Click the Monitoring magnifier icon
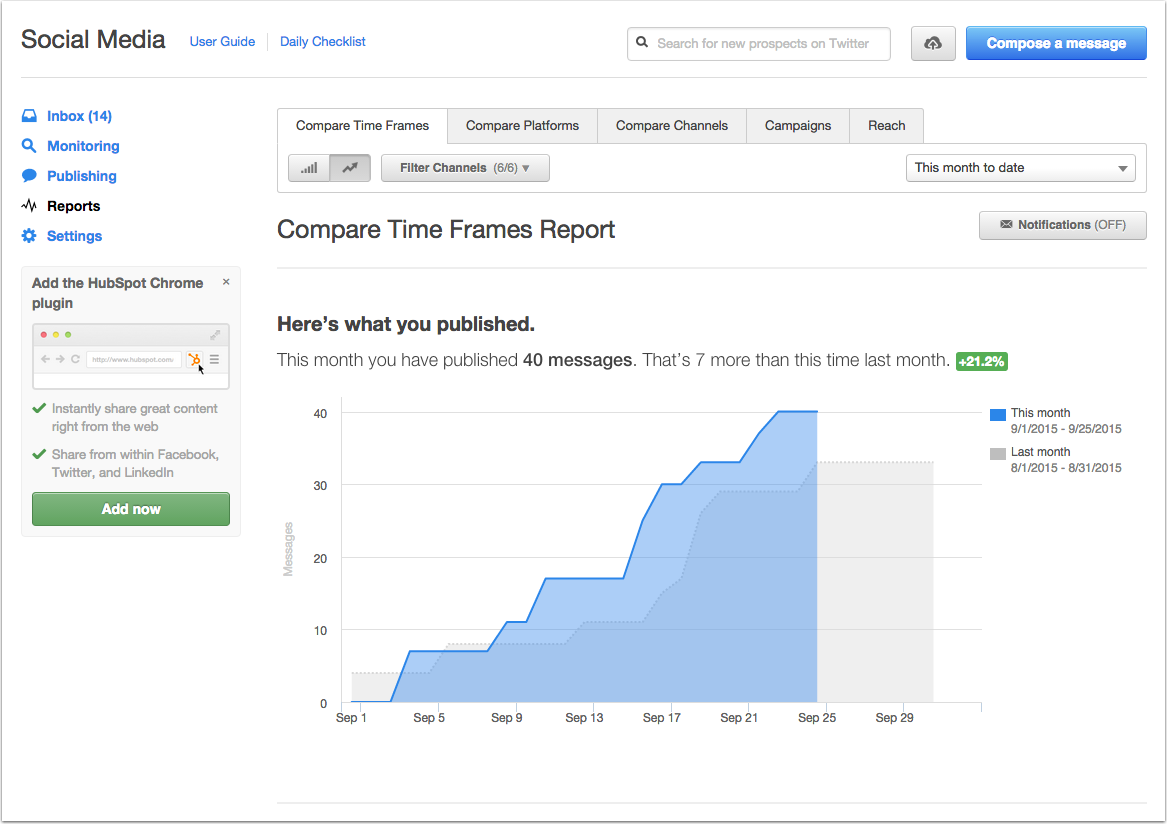This screenshot has height=824, width=1167. 29,146
